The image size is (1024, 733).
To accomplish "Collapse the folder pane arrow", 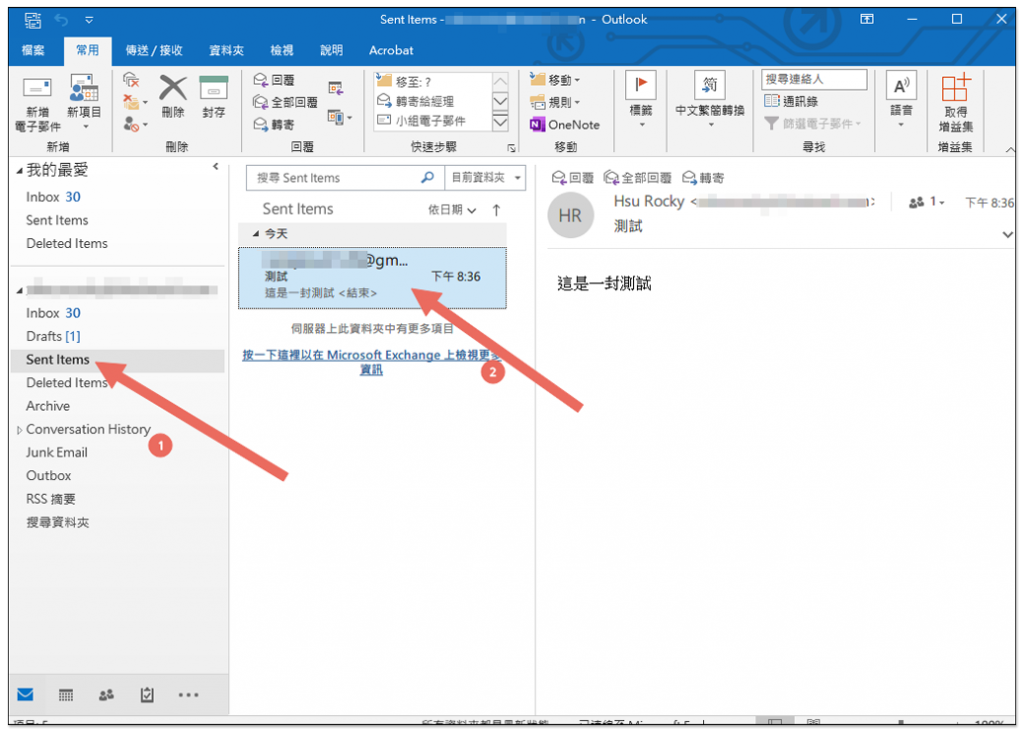I will 216,167.
